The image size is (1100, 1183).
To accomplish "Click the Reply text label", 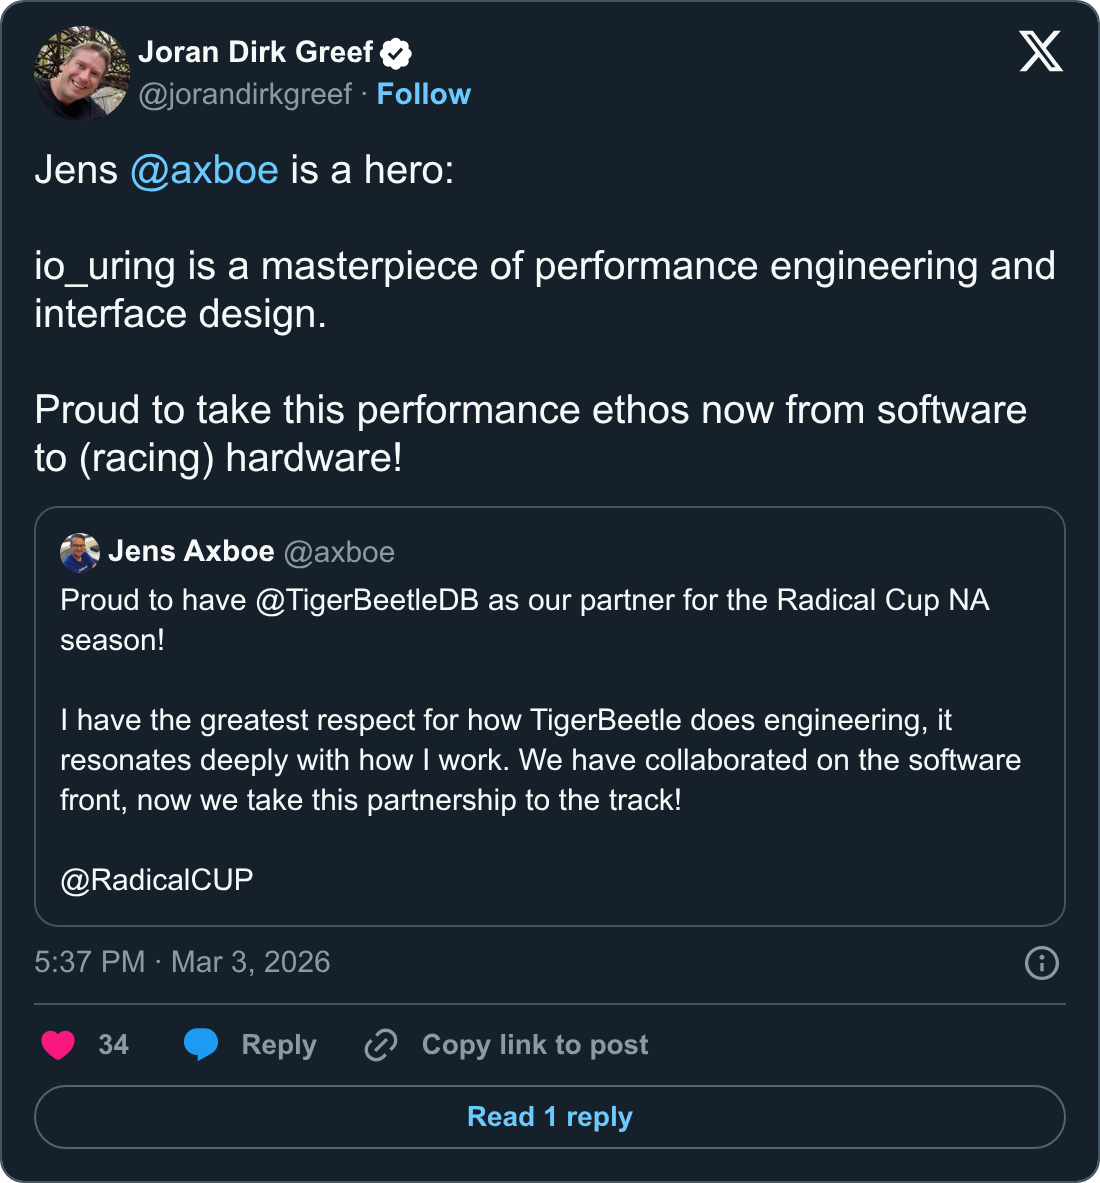I will [278, 1045].
